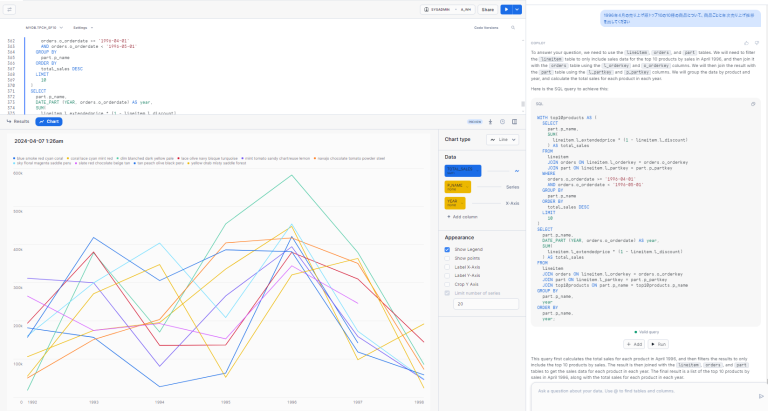This screenshot has height=411, width=768.
Task: Toggle the Show Legend checkbox
Action: (x=448, y=248)
